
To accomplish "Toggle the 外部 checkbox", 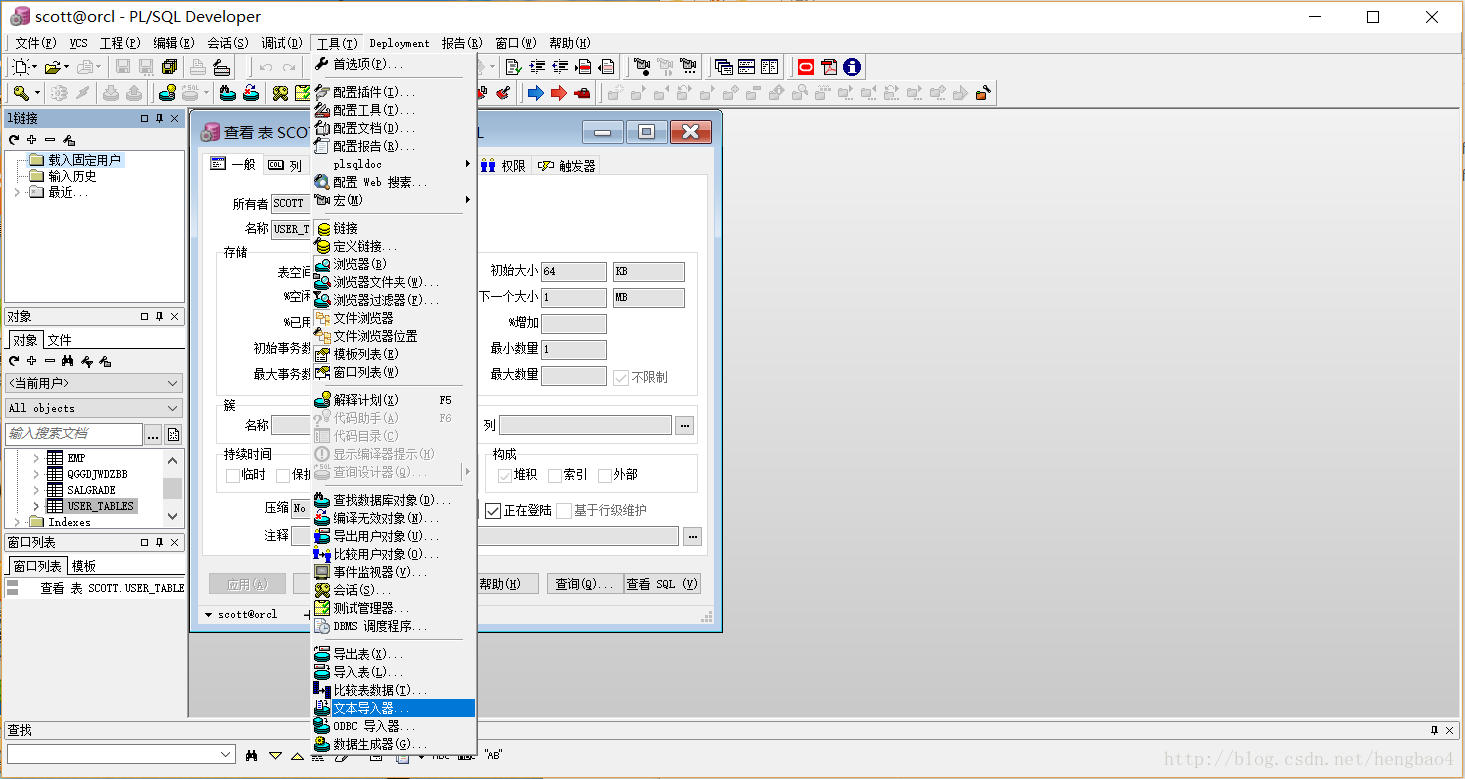I will 605,475.
